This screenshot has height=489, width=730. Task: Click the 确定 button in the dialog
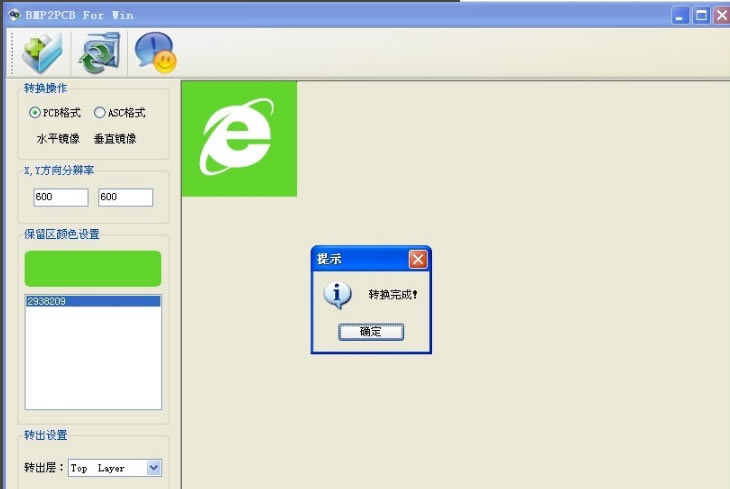(x=371, y=332)
